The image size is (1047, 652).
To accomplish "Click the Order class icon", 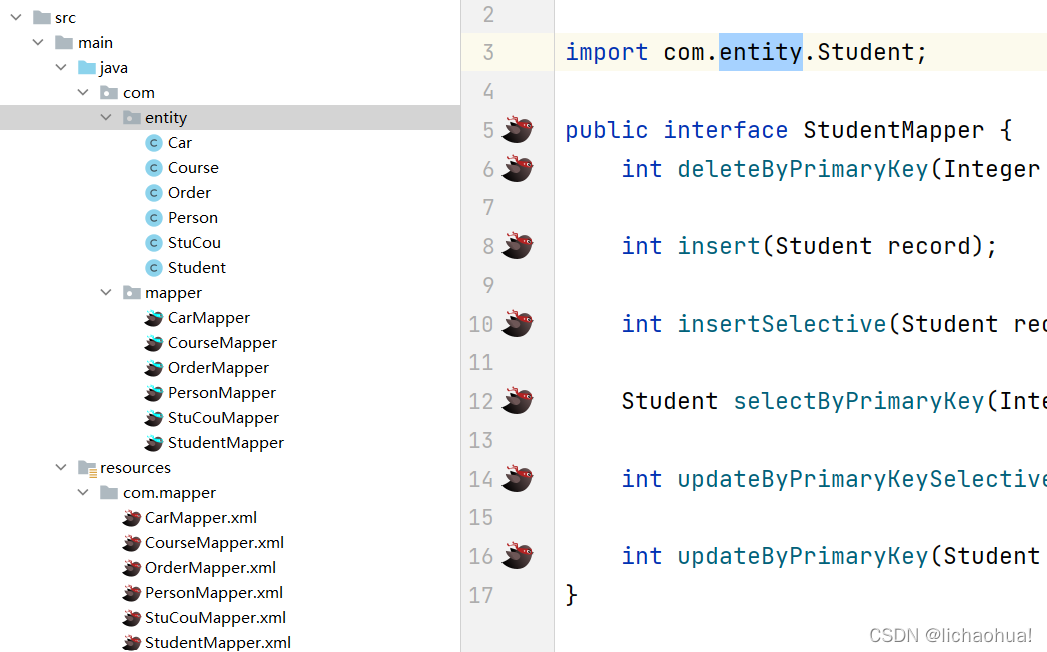I will click(x=154, y=192).
